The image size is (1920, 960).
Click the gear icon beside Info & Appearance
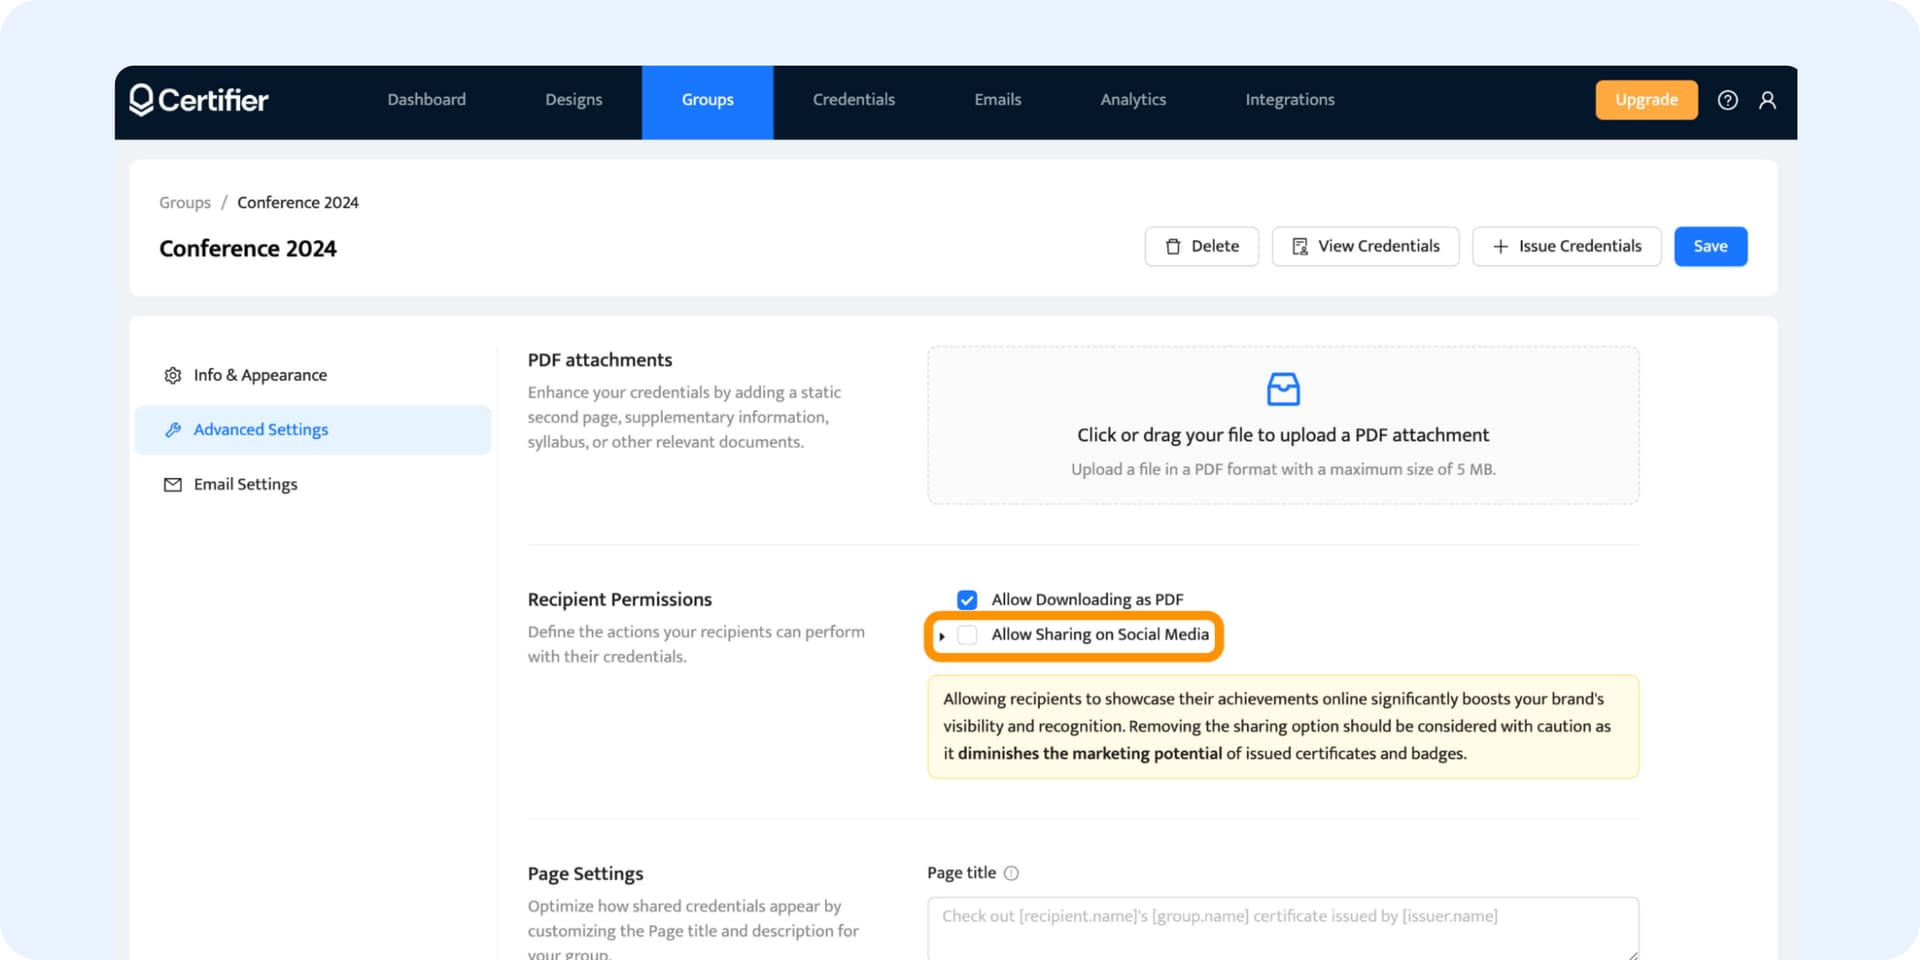point(173,375)
